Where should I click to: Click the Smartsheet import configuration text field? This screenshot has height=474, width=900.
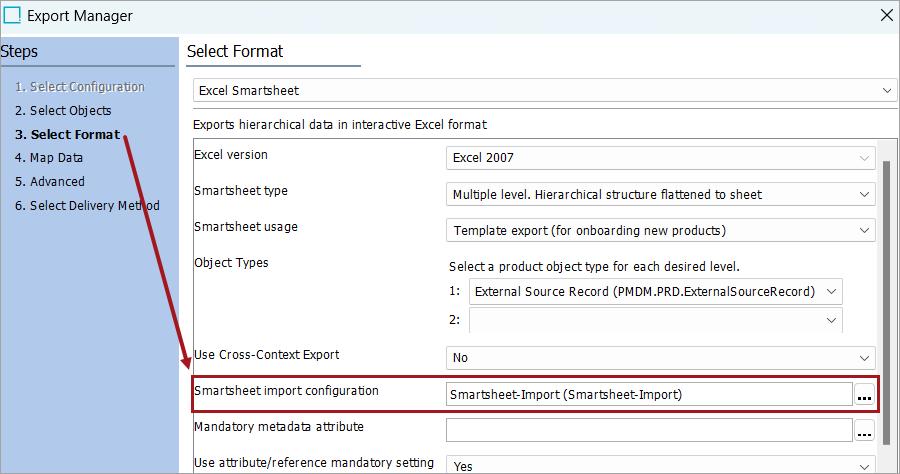(x=648, y=395)
